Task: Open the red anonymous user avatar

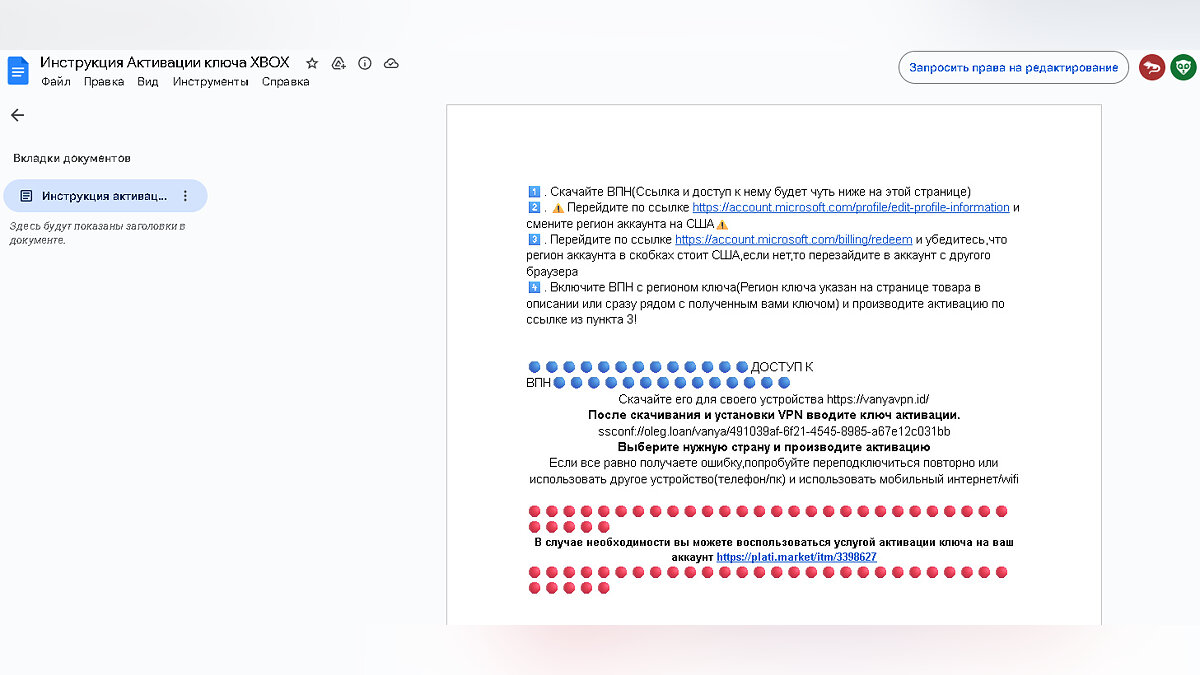Action: click(x=1152, y=68)
